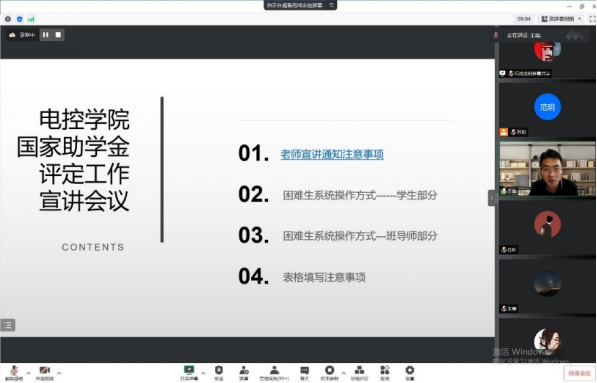
Task: Click the Invite participants icon
Action: (x=244, y=372)
